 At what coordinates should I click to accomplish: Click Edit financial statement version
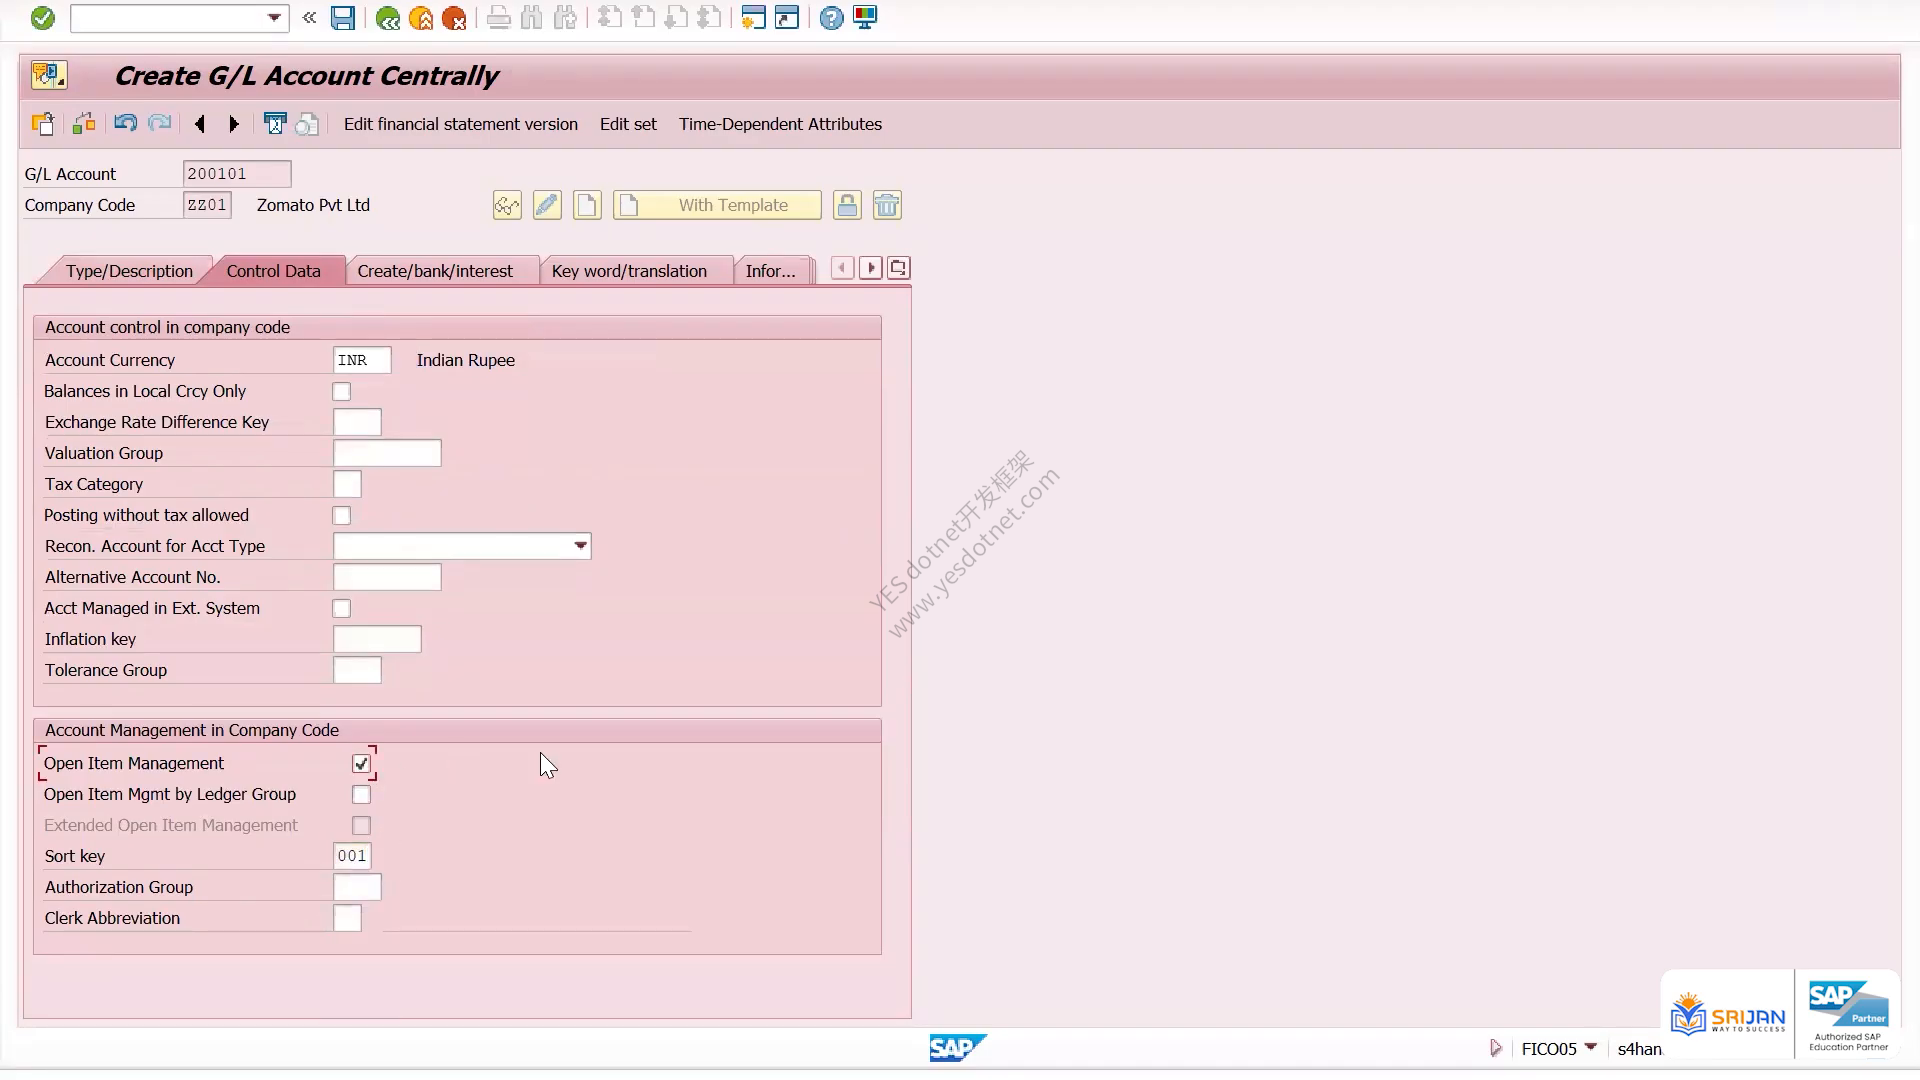pyautogui.click(x=461, y=124)
